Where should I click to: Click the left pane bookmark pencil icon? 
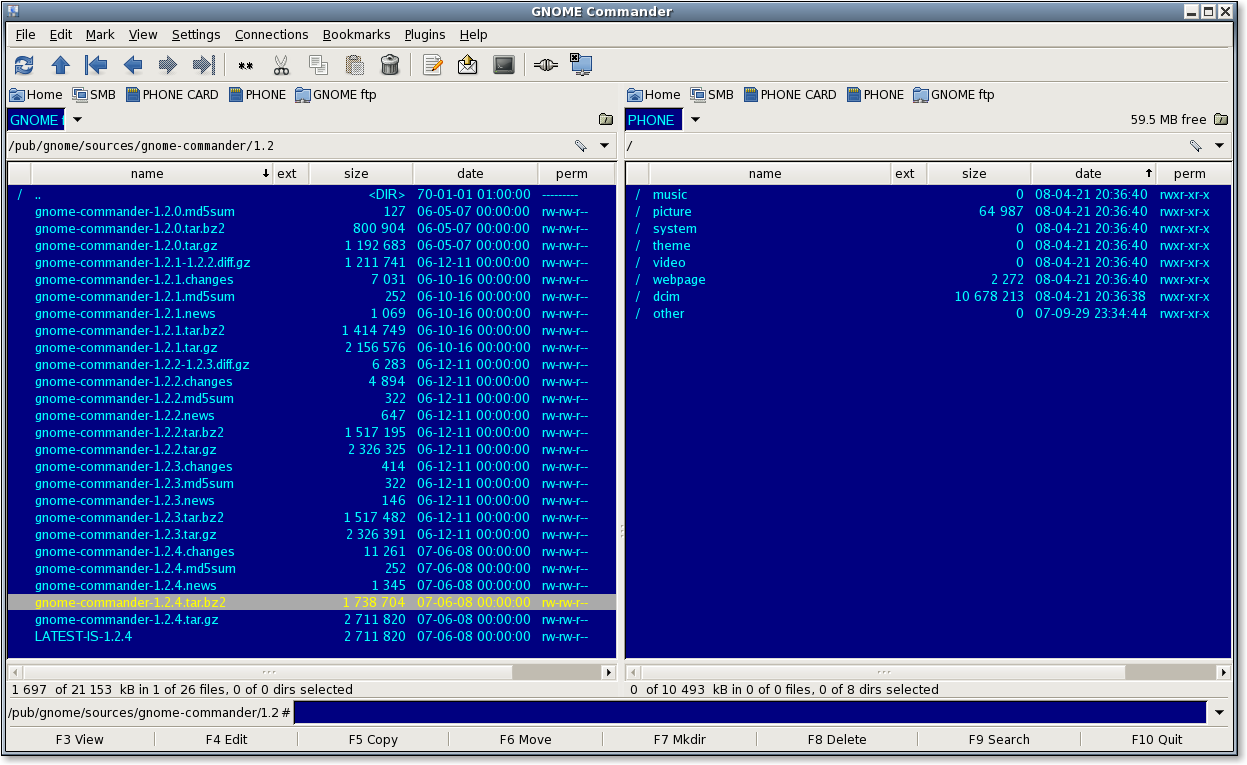[581, 146]
